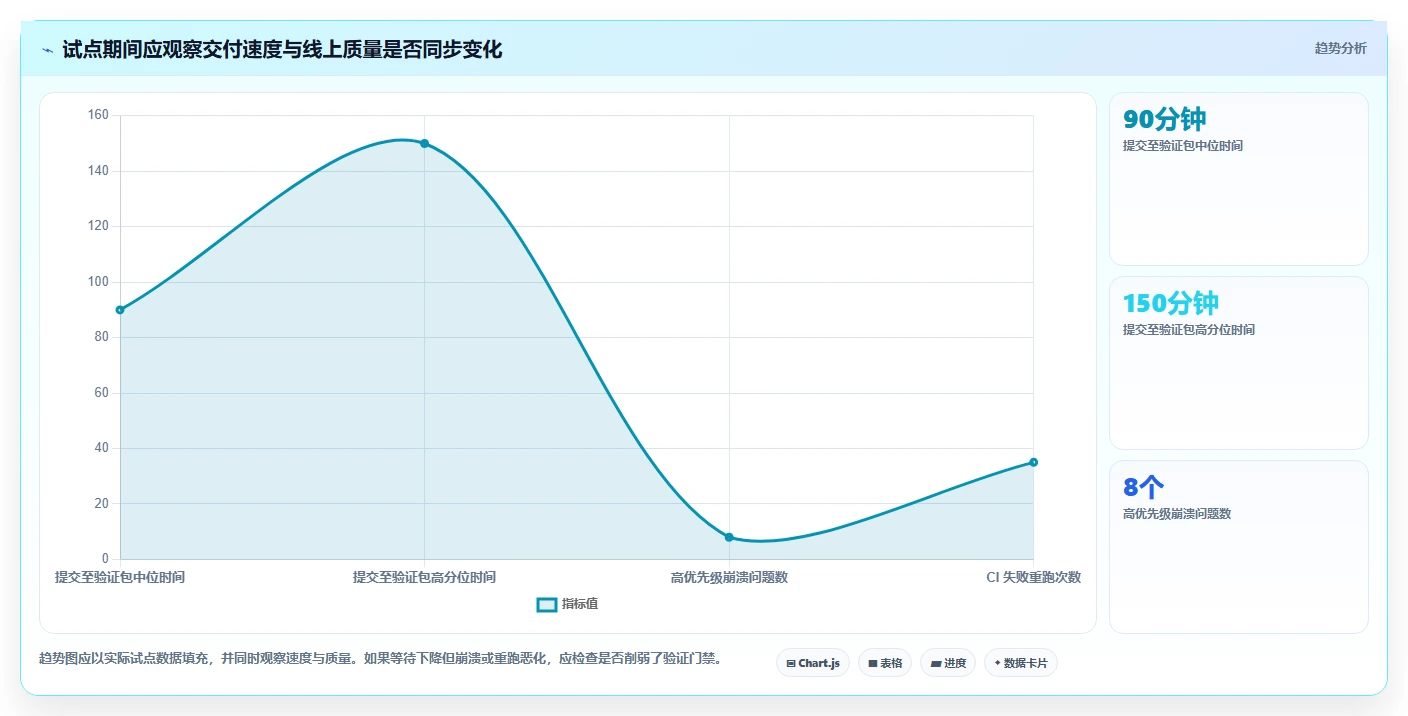Click the y-axis value 160
This screenshot has width=1408, height=716.
[x=98, y=115]
